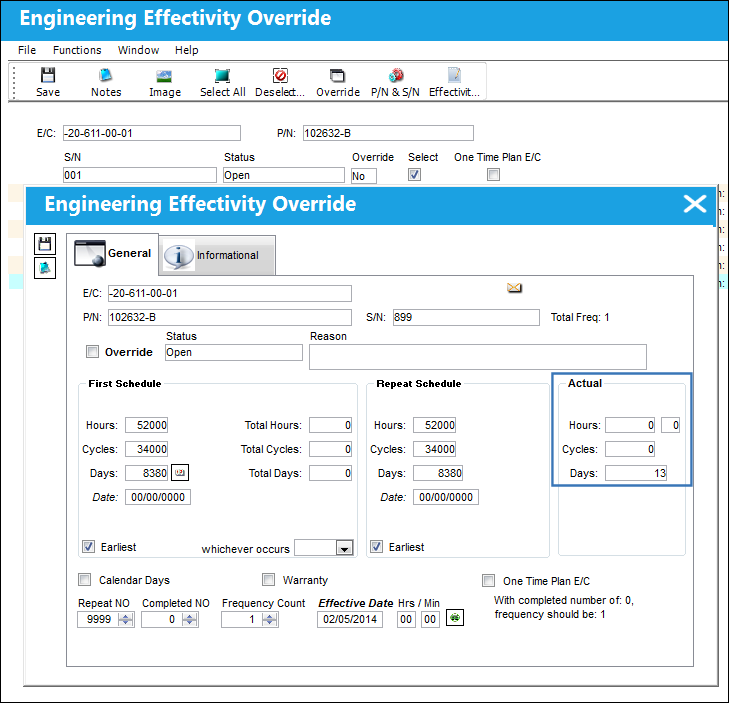The height and width of the screenshot is (703, 729).
Task: Enable the Override checkbox in the dialog
Action: [x=93, y=352]
